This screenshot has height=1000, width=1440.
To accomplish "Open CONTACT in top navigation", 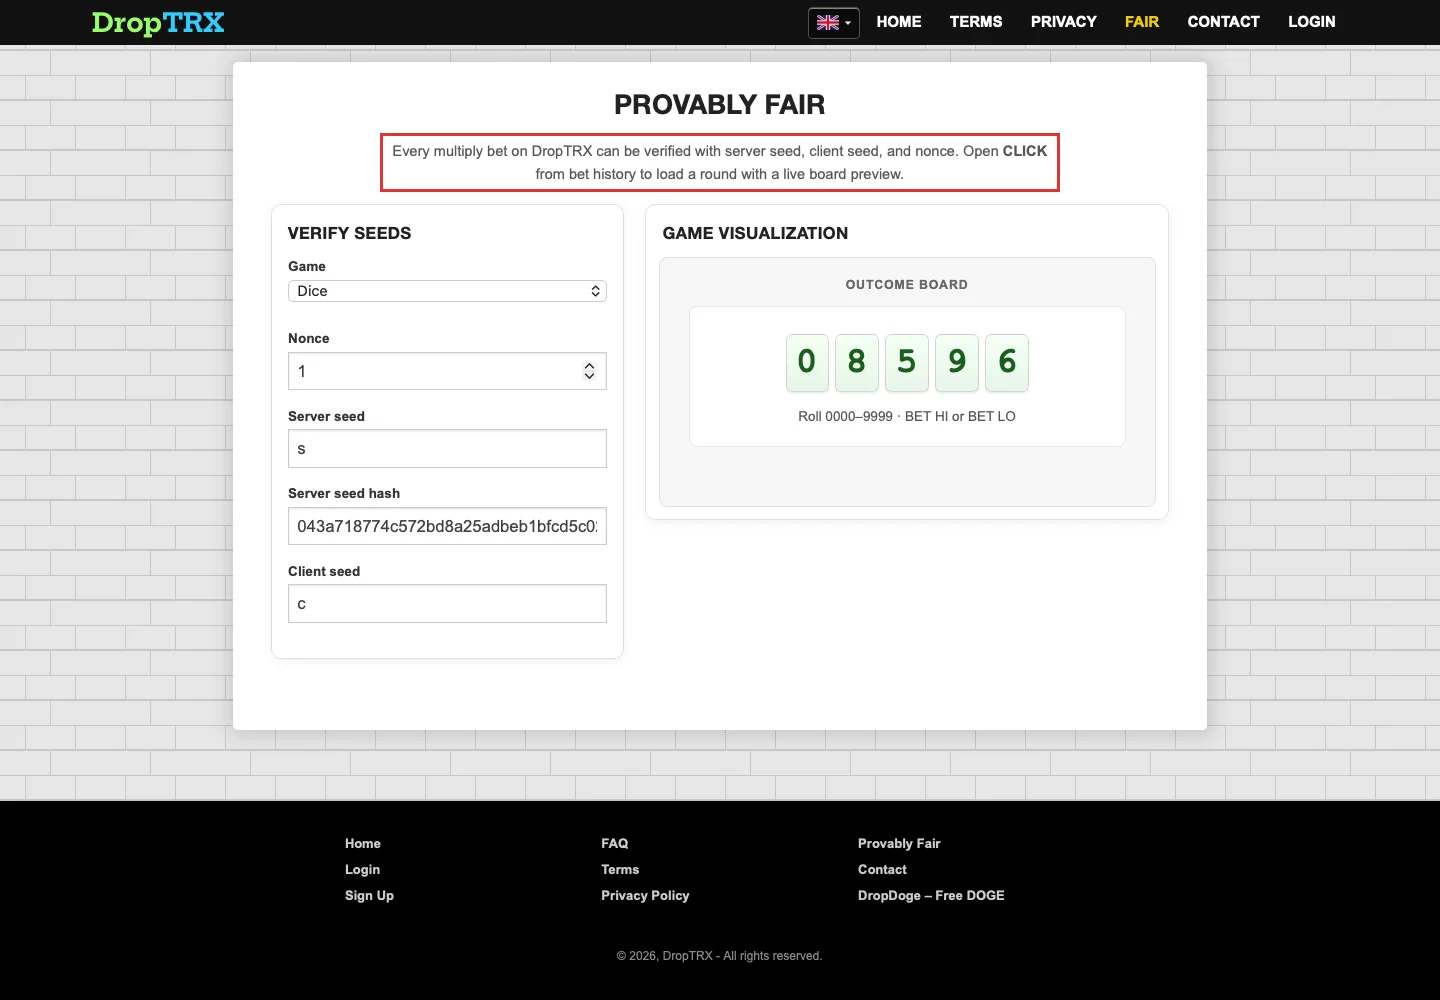I will pyautogui.click(x=1224, y=22).
